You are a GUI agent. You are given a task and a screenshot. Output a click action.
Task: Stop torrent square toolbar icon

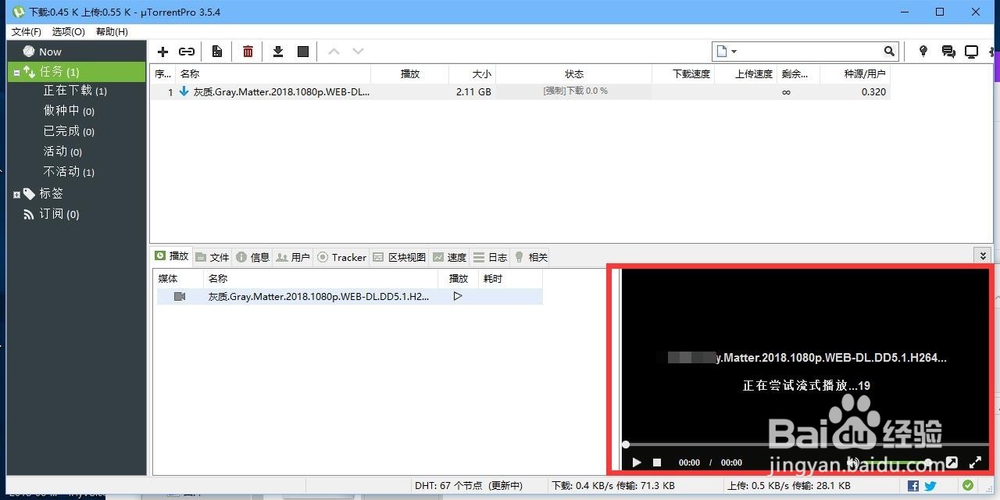304,52
